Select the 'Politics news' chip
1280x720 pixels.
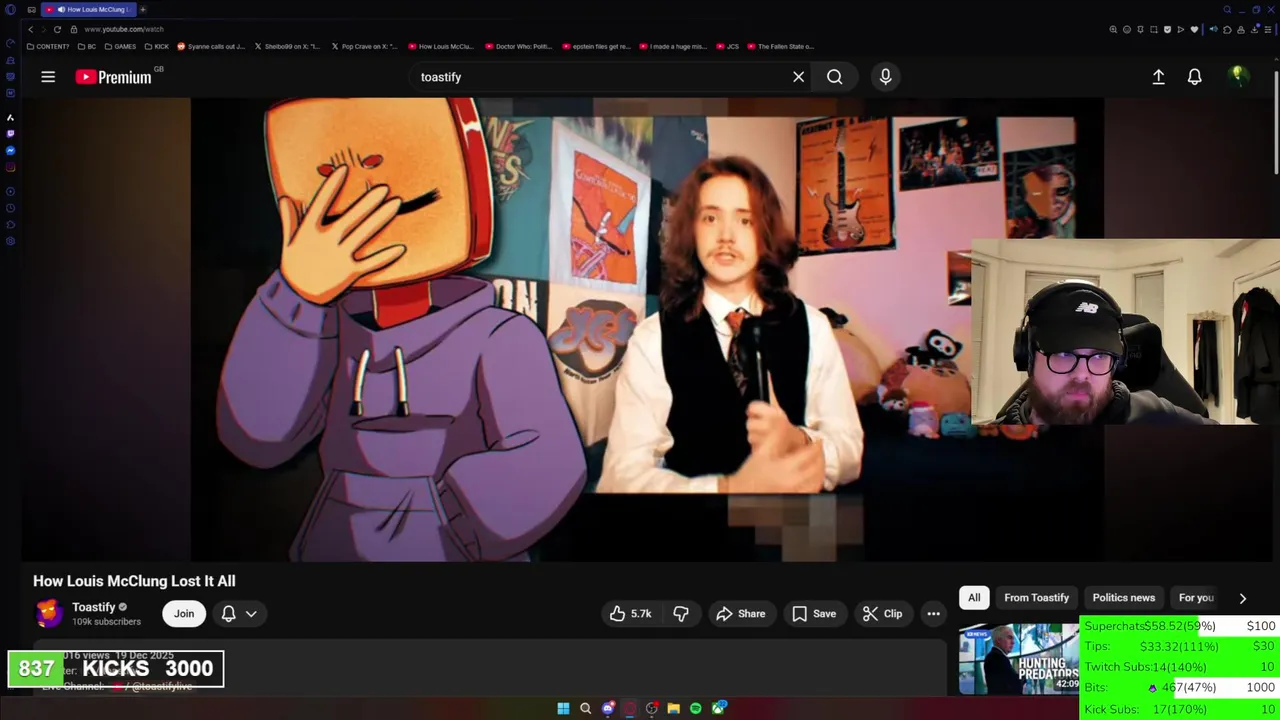(x=1123, y=598)
